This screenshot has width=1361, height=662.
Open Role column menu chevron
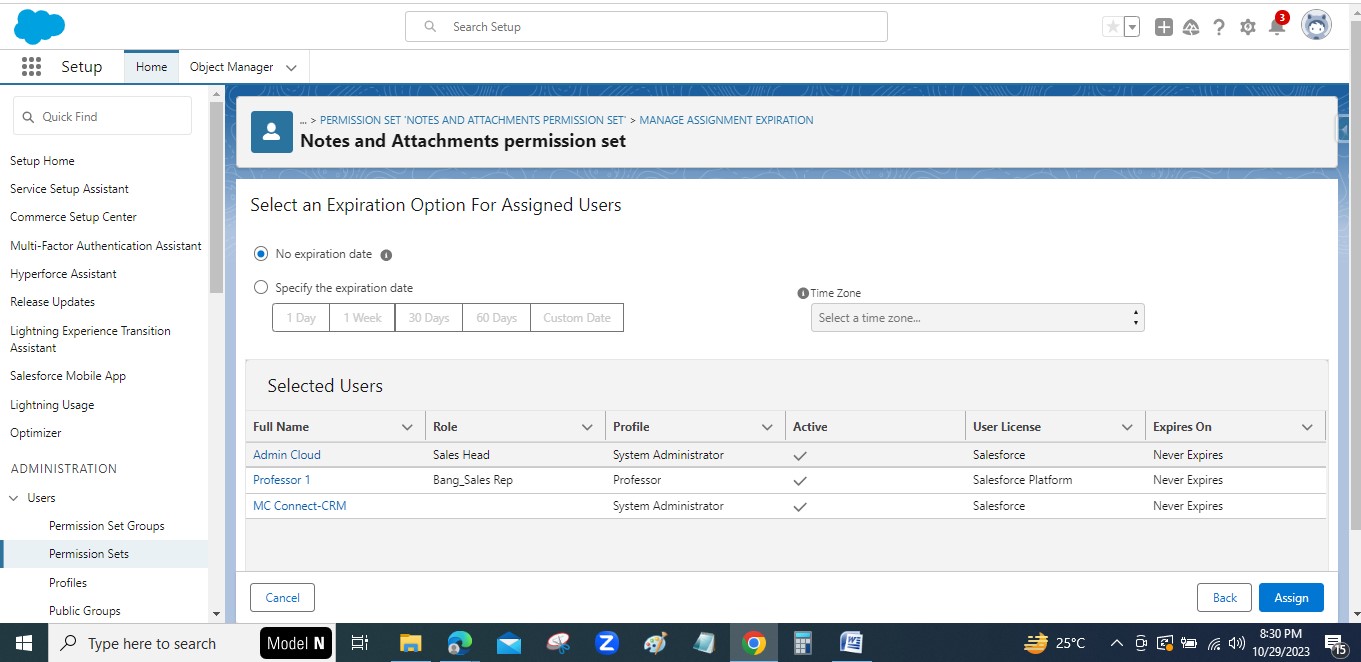coord(587,427)
